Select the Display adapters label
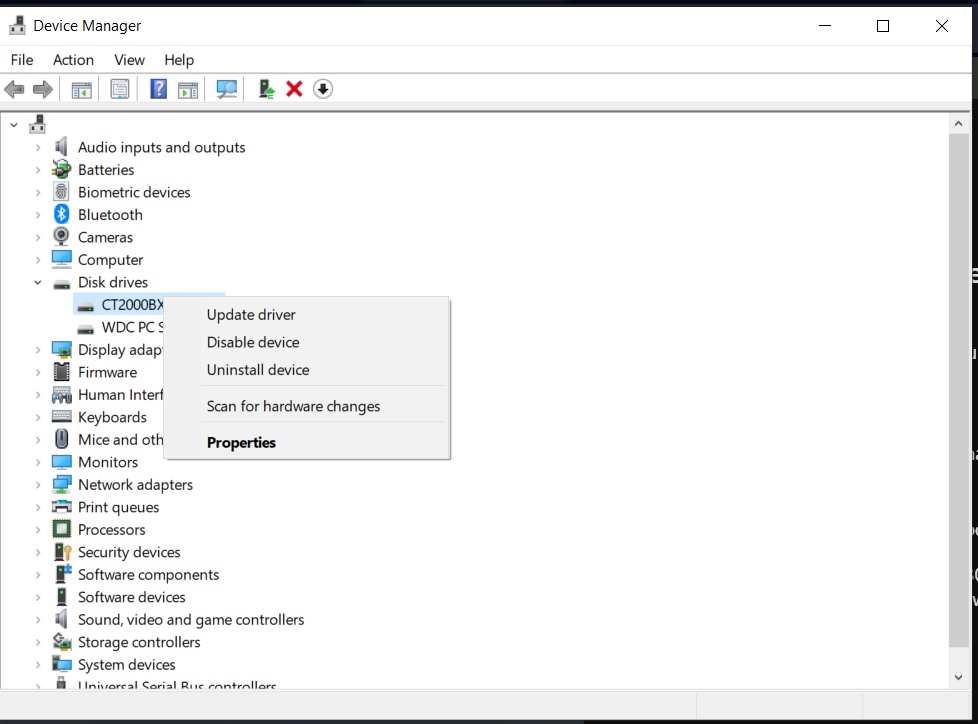 (x=120, y=350)
